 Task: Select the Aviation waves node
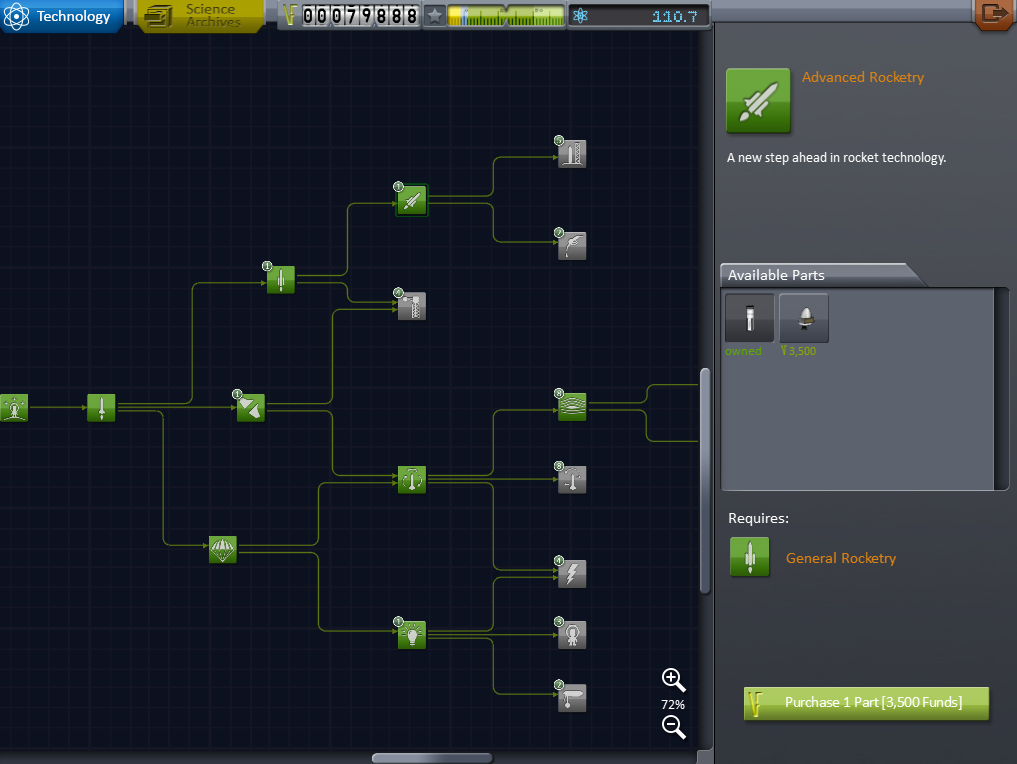pyautogui.click(x=572, y=406)
